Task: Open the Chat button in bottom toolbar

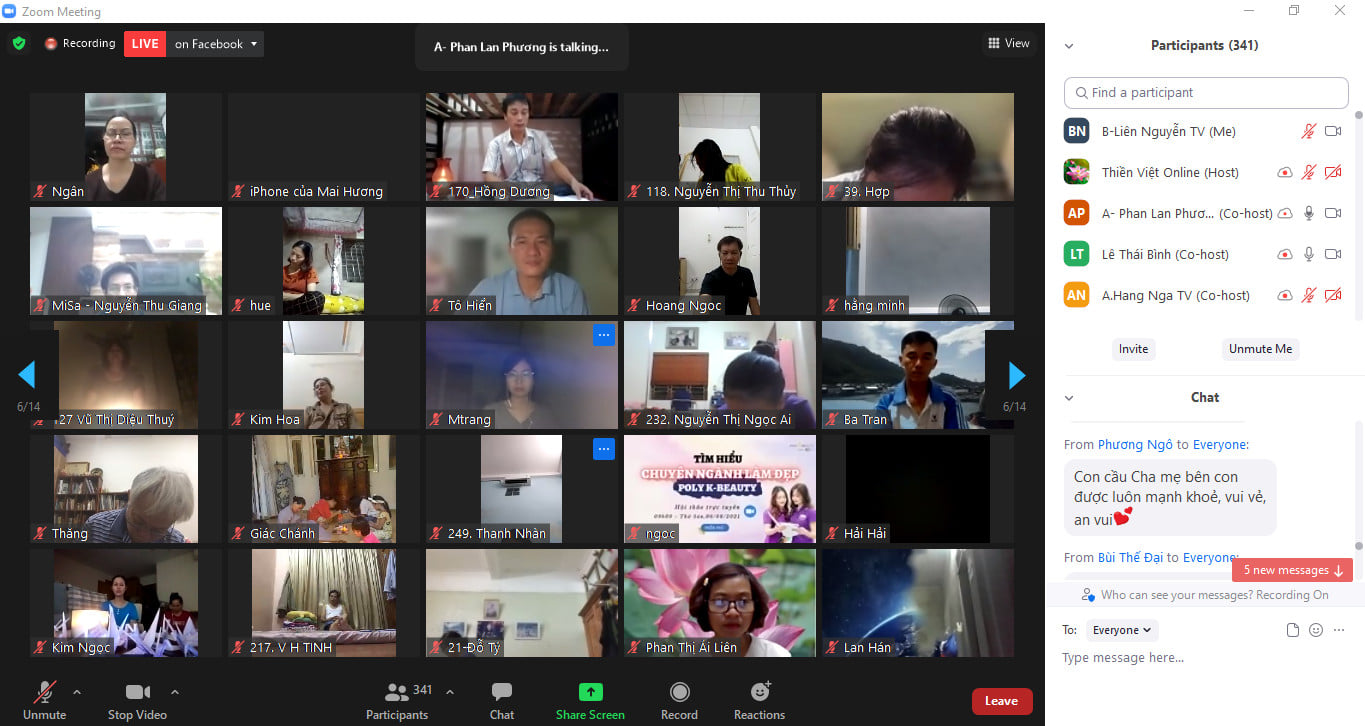Action: click(x=502, y=701)
